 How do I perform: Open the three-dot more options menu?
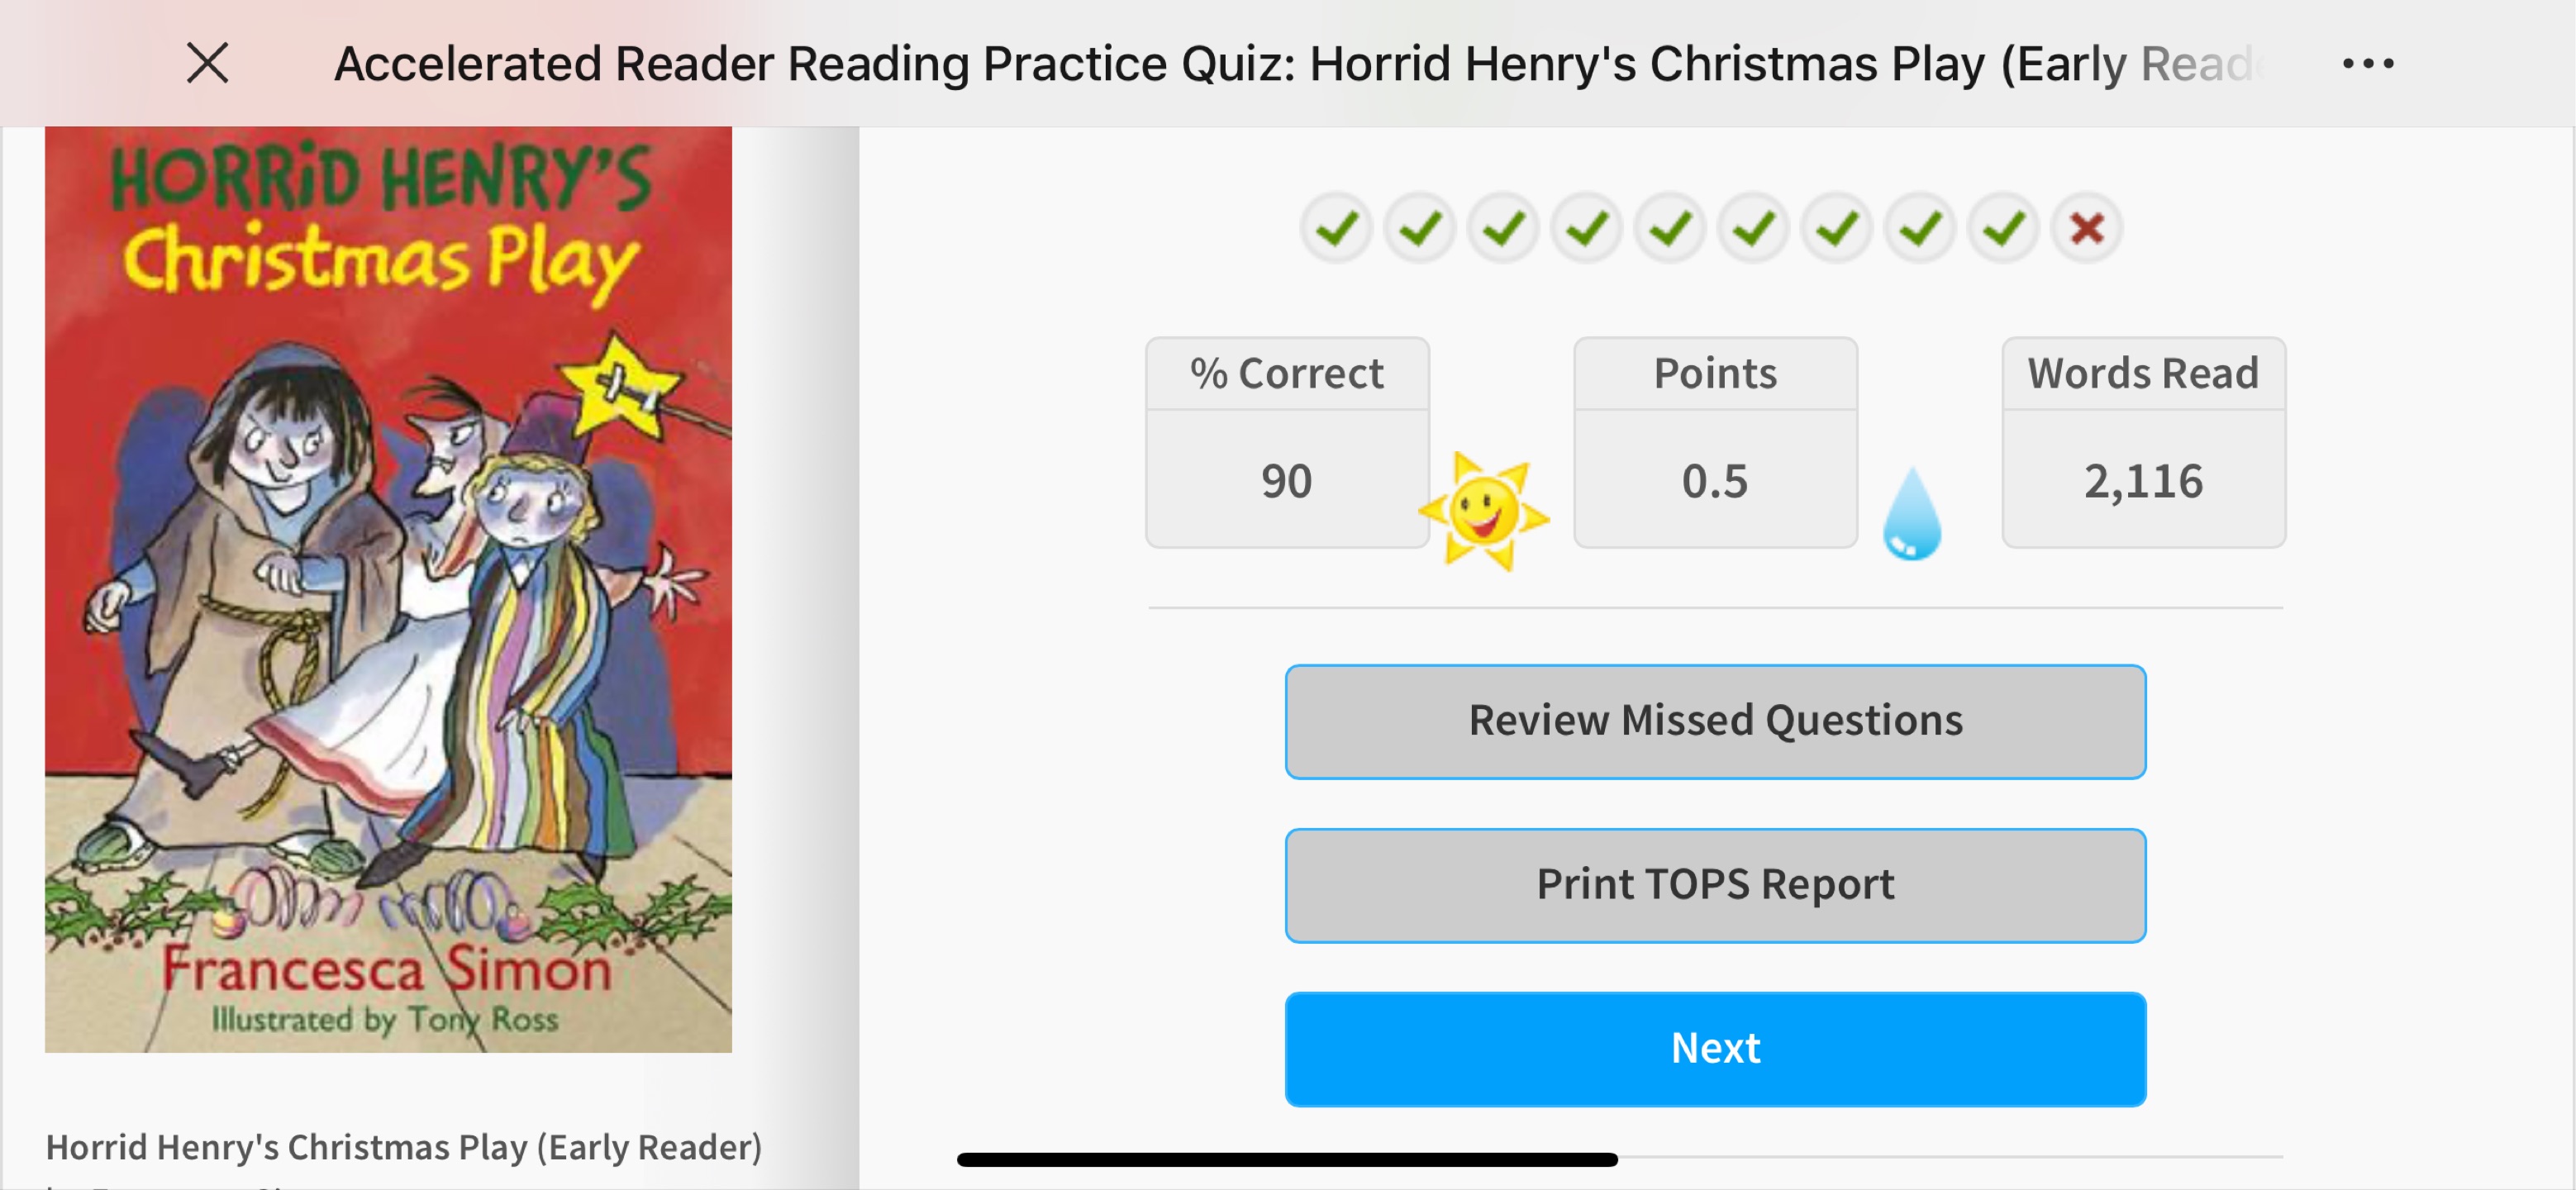2367,64
